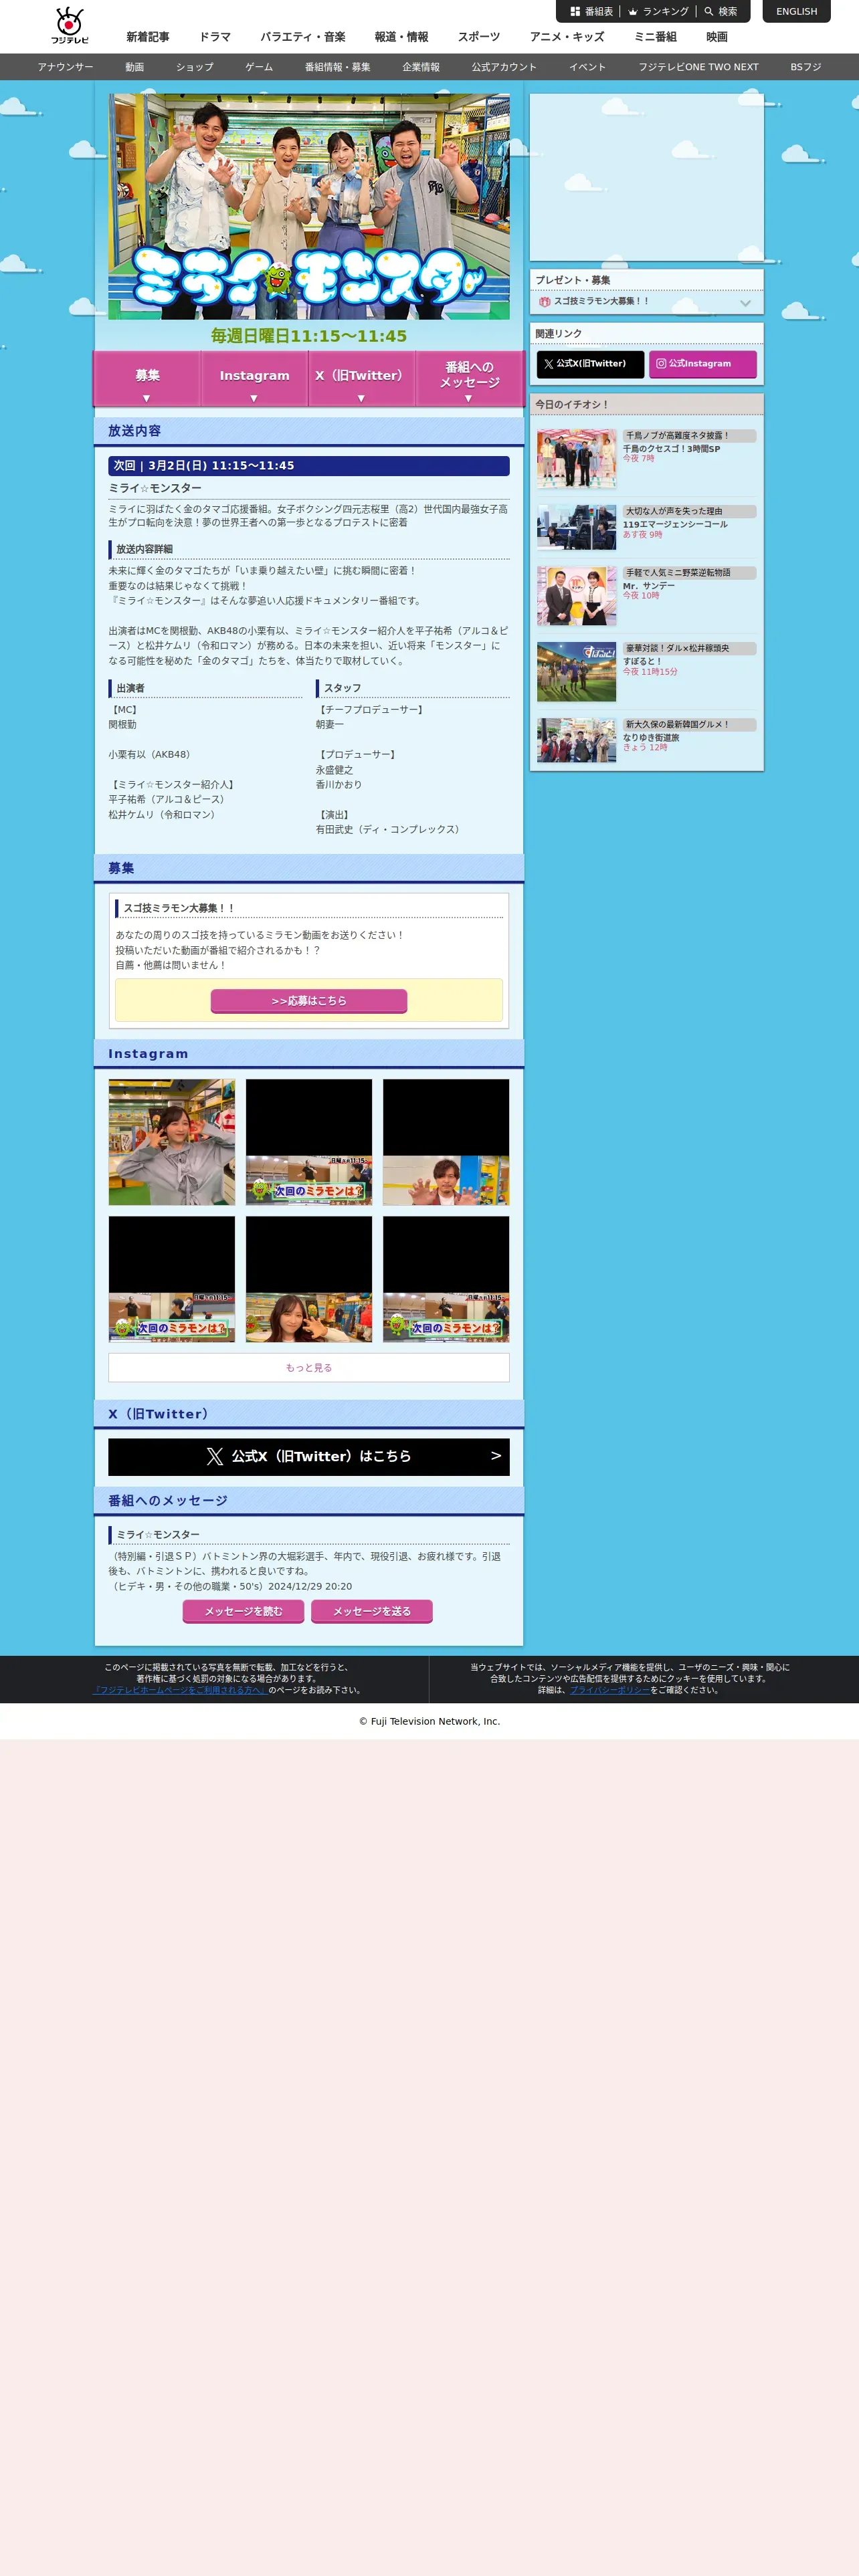Open 新着記事 menu item

coord(148,37)
